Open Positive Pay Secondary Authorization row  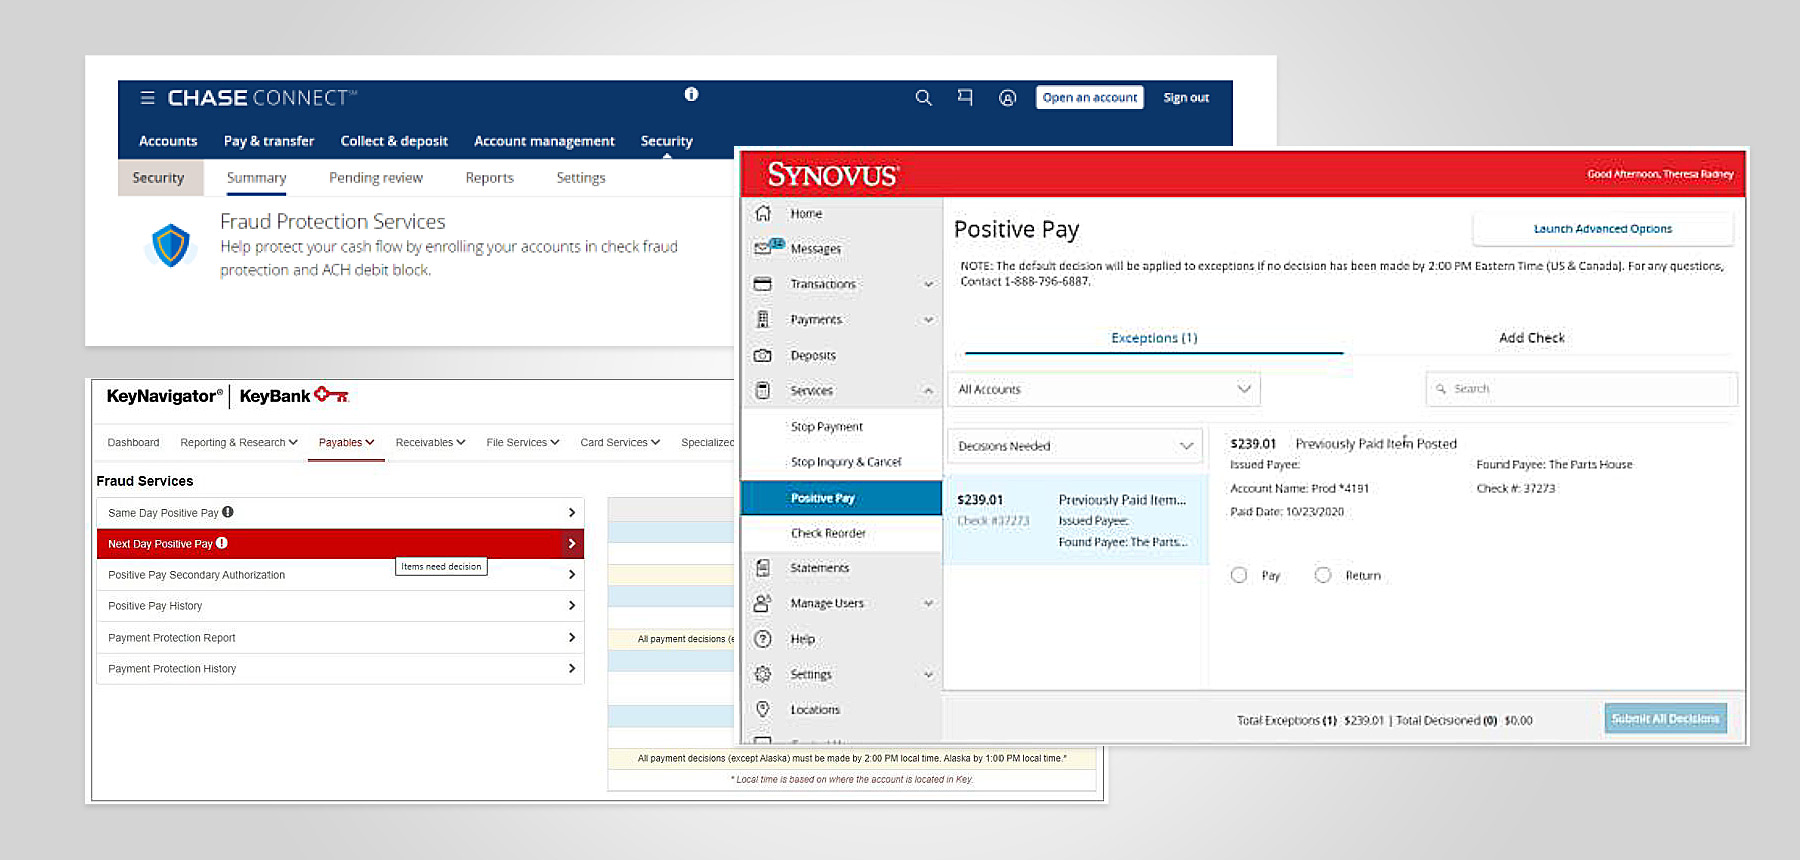(x=340, y=575)
